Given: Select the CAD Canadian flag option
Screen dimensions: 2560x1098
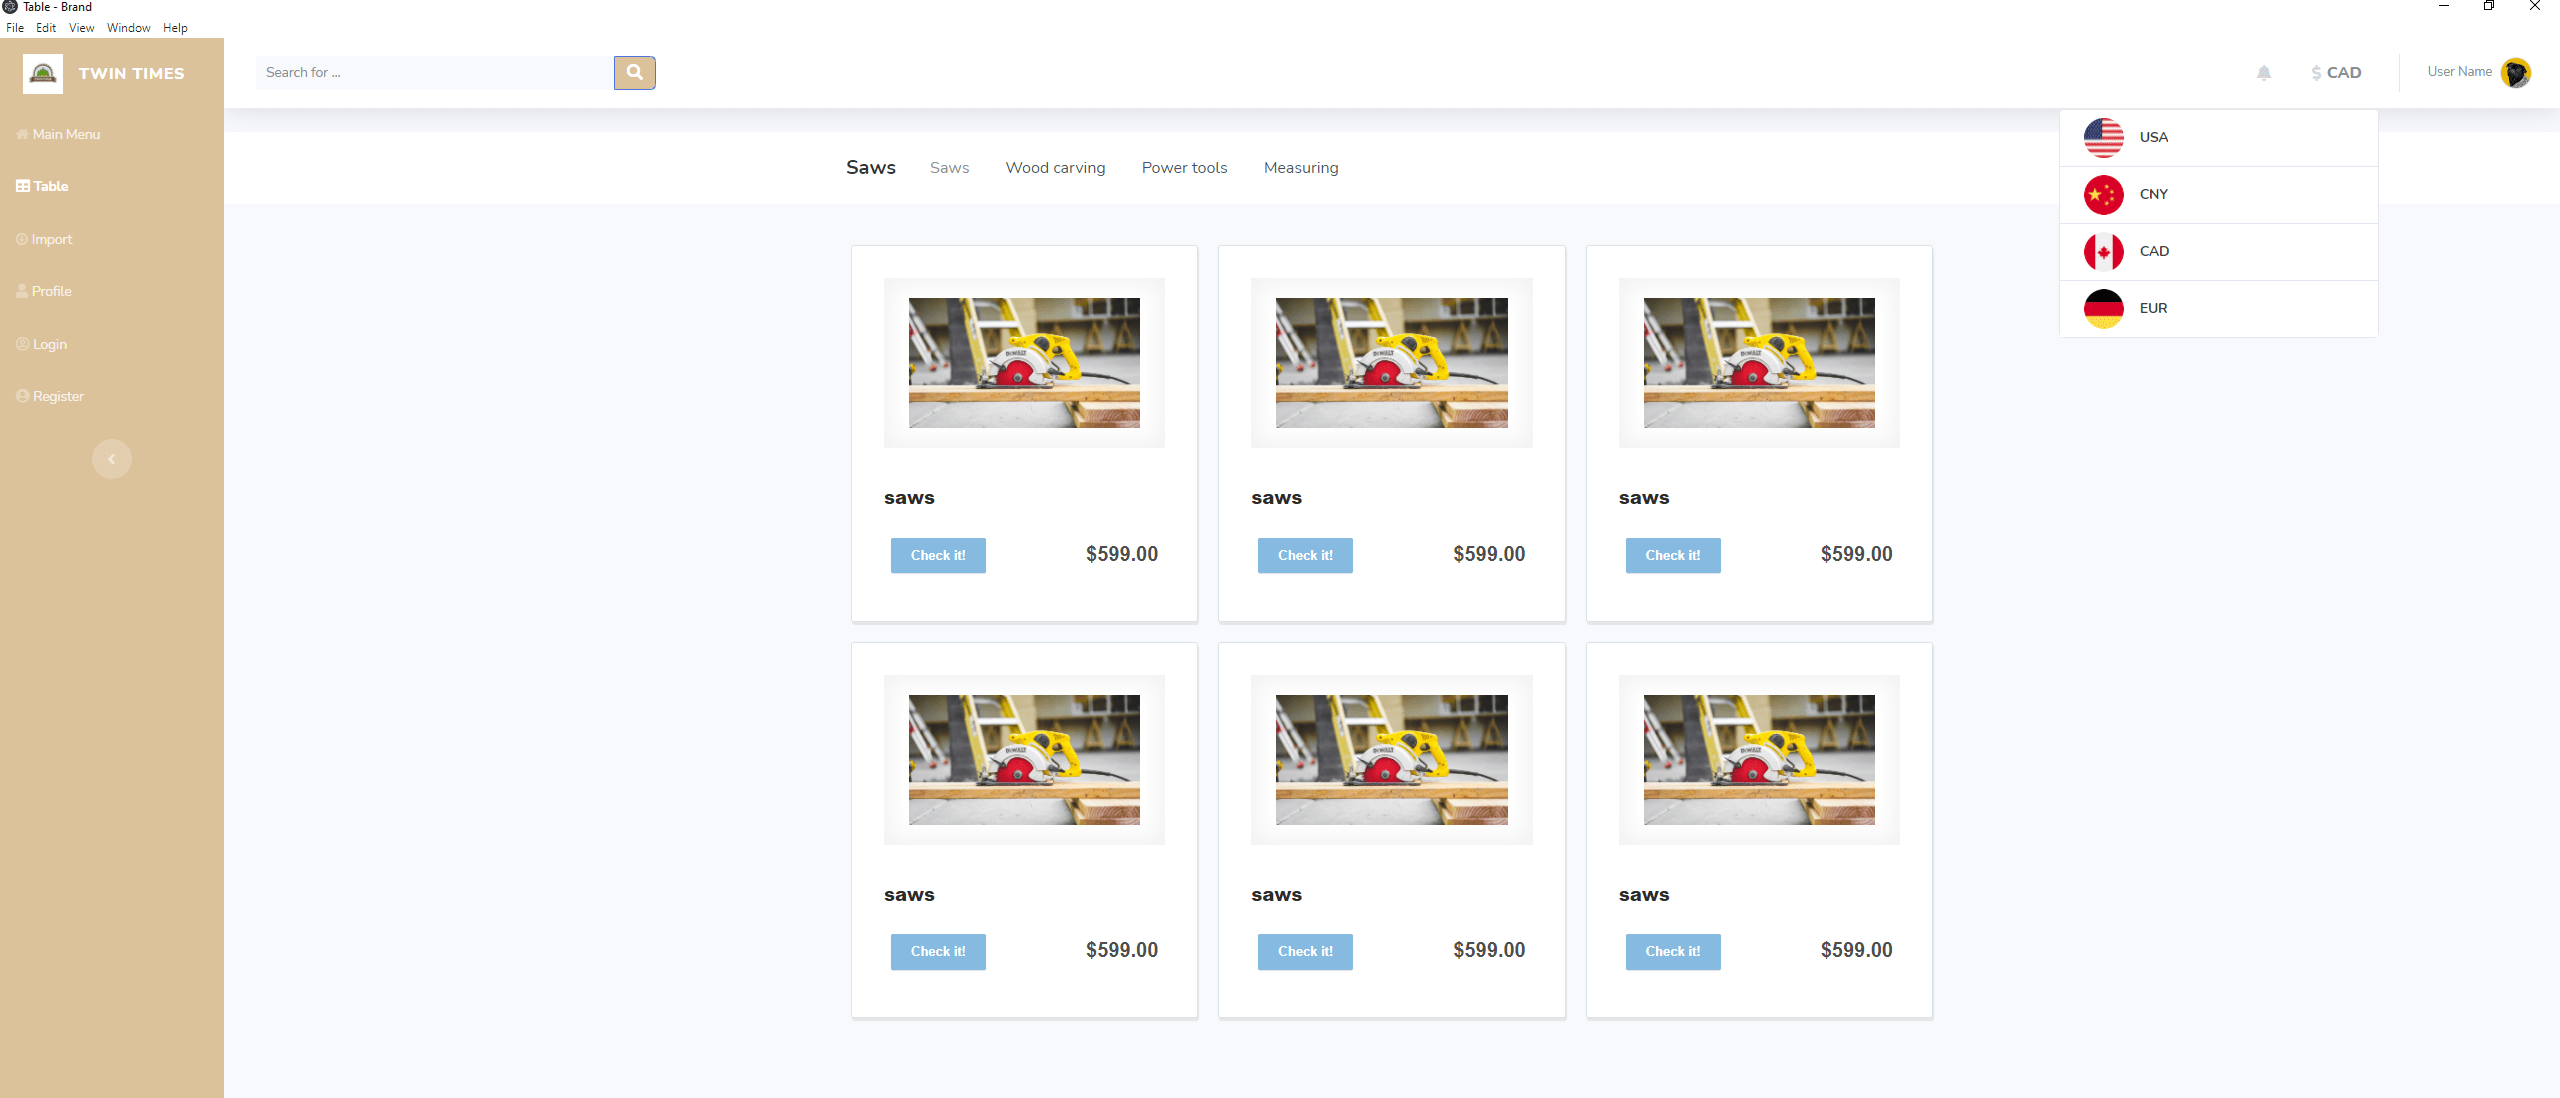Looking at the screenshot, I should click(2104, 251).
